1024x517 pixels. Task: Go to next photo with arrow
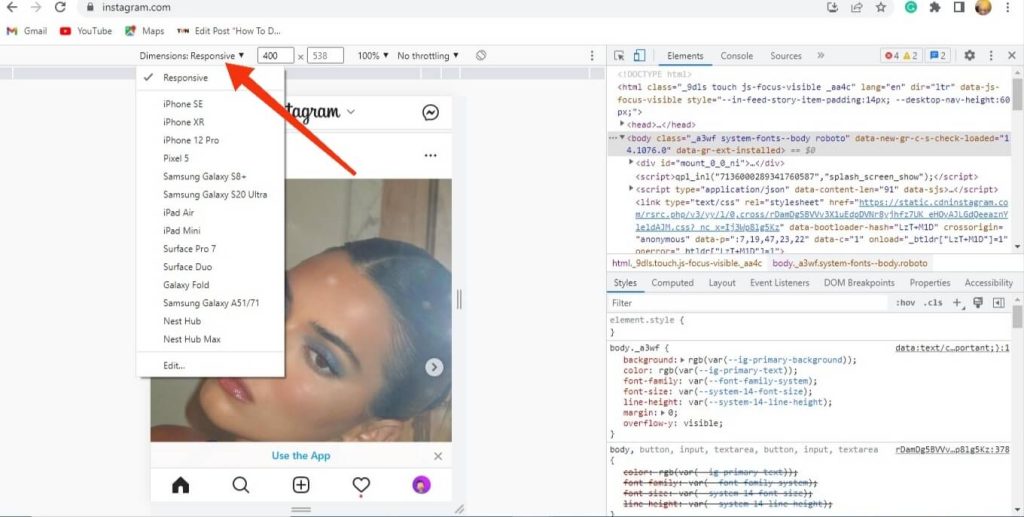[434, 368]
